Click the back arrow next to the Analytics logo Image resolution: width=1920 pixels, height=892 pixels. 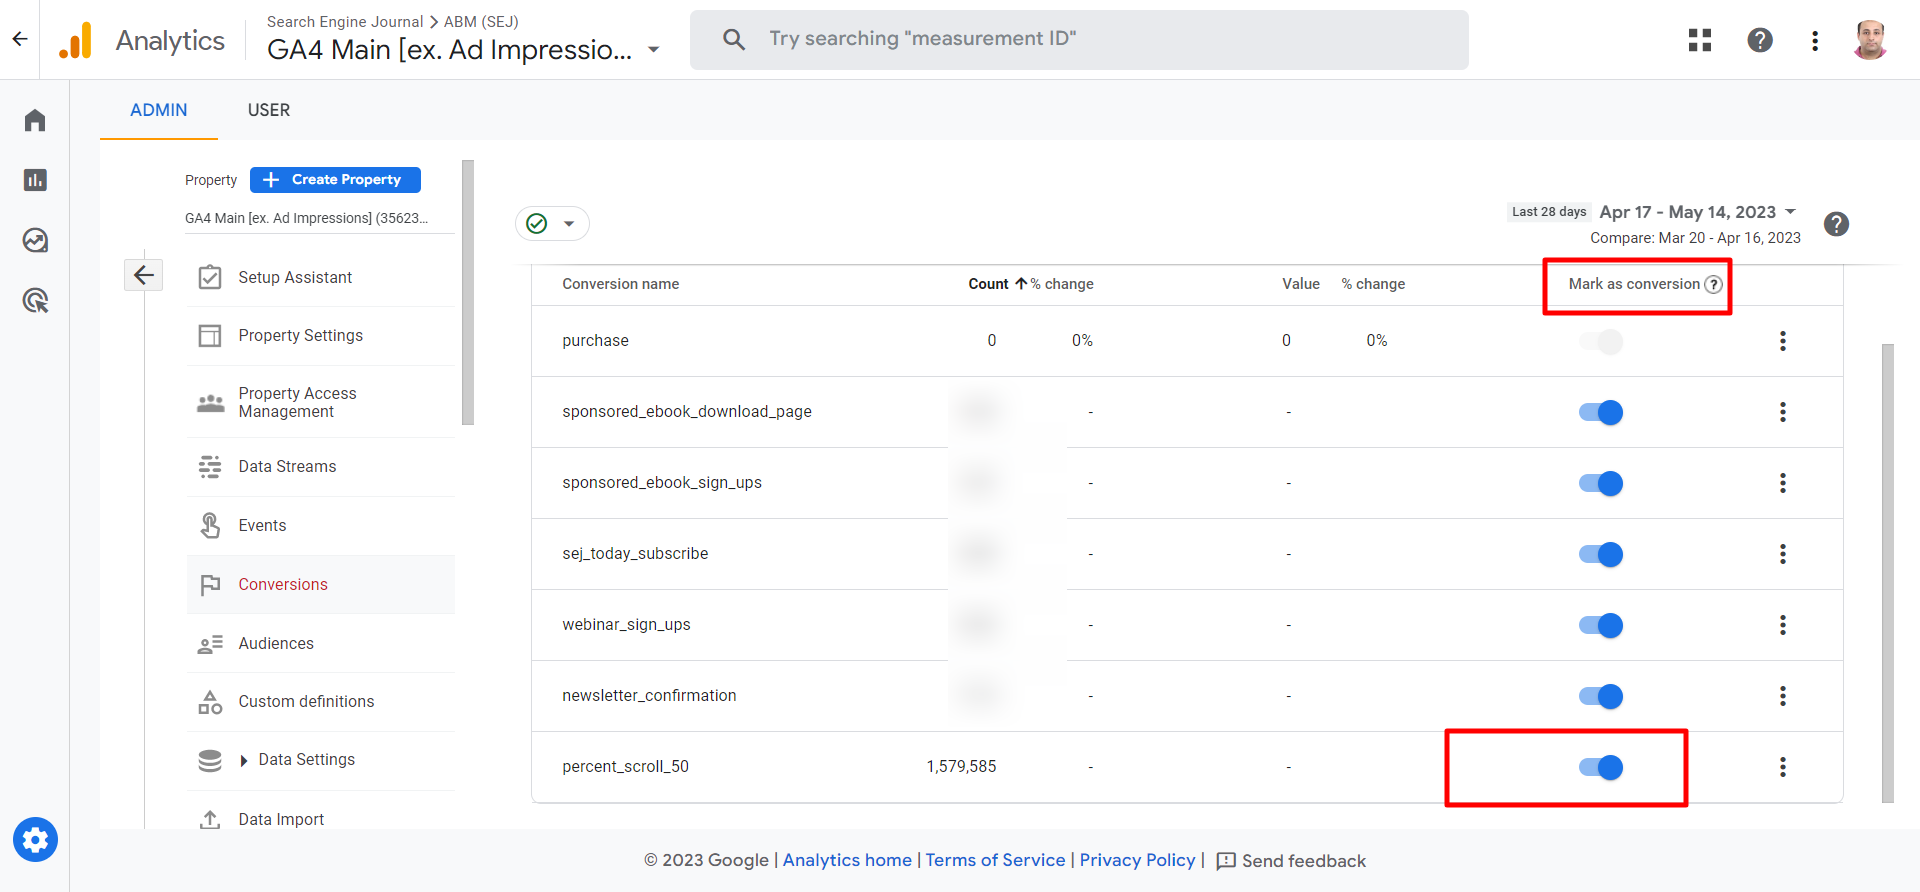pos(20,40)
